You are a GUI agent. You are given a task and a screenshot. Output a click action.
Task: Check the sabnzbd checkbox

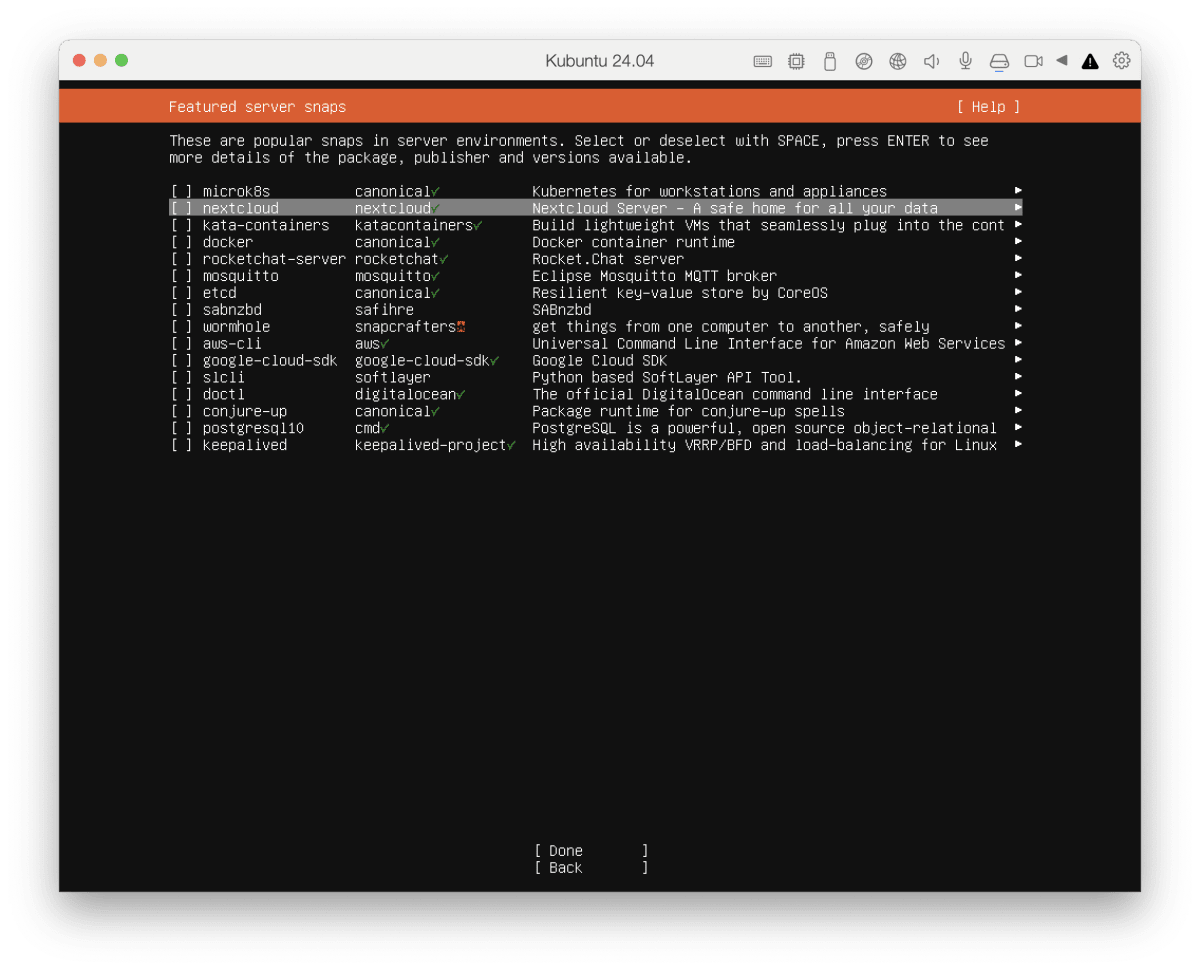click(181, 310)
